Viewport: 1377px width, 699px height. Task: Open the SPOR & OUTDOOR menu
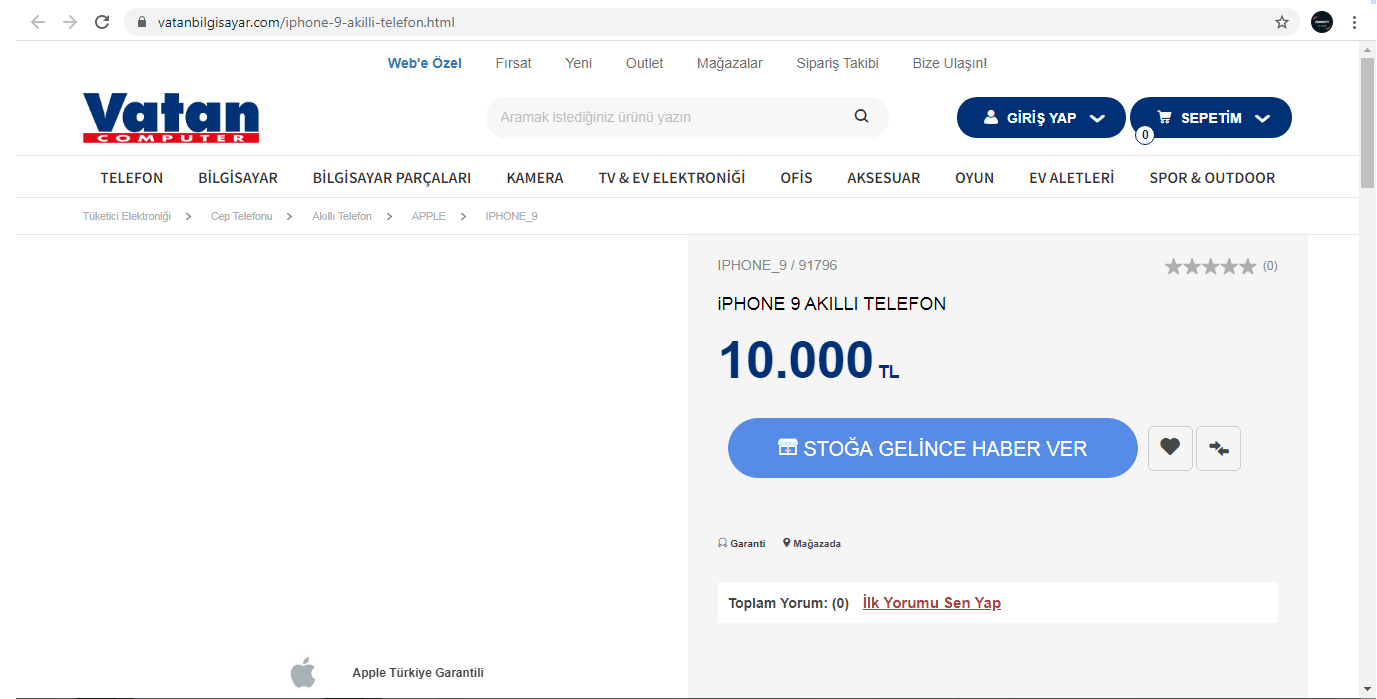1212,178
